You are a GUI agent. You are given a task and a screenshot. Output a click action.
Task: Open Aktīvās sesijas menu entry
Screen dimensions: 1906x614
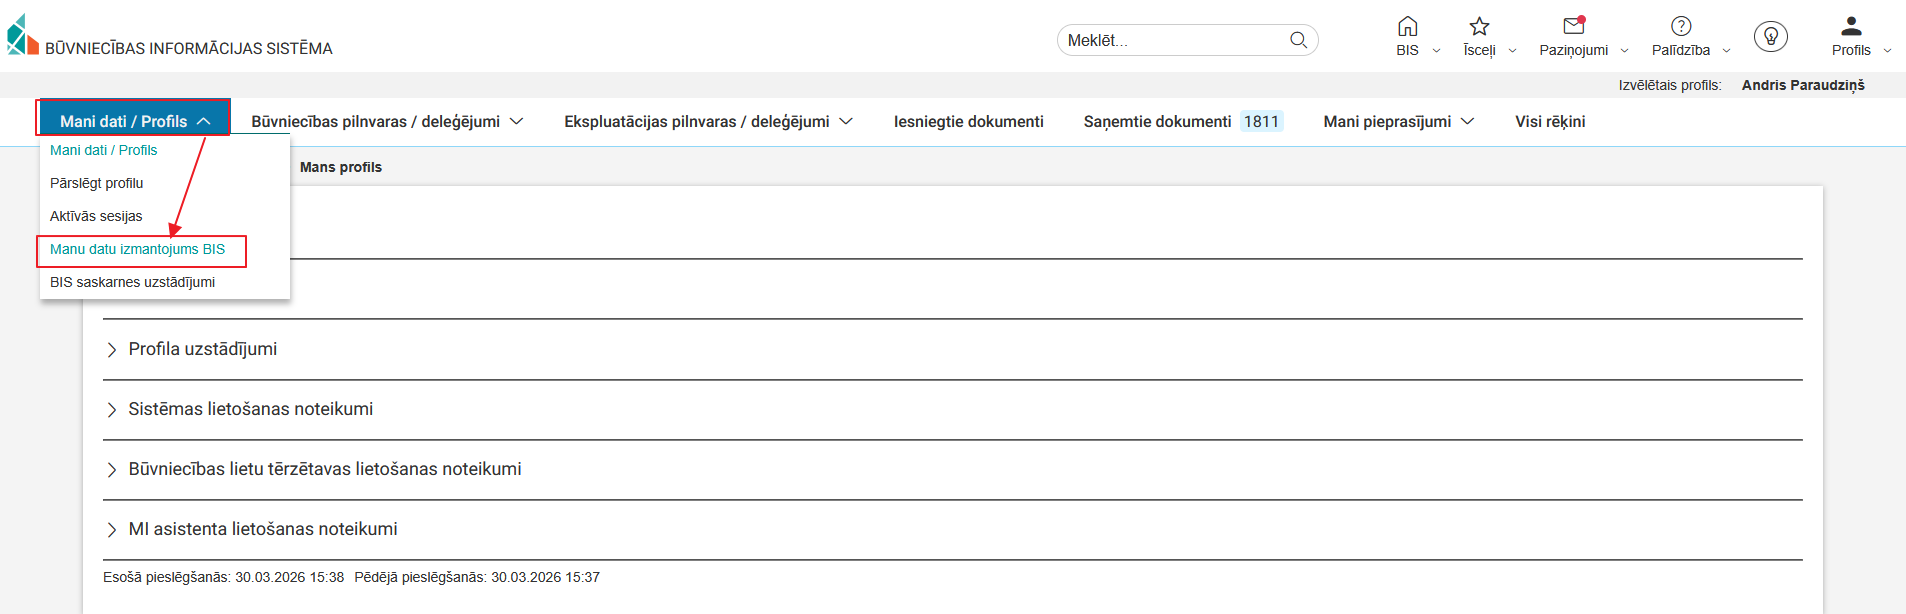(x=96, y=216)
